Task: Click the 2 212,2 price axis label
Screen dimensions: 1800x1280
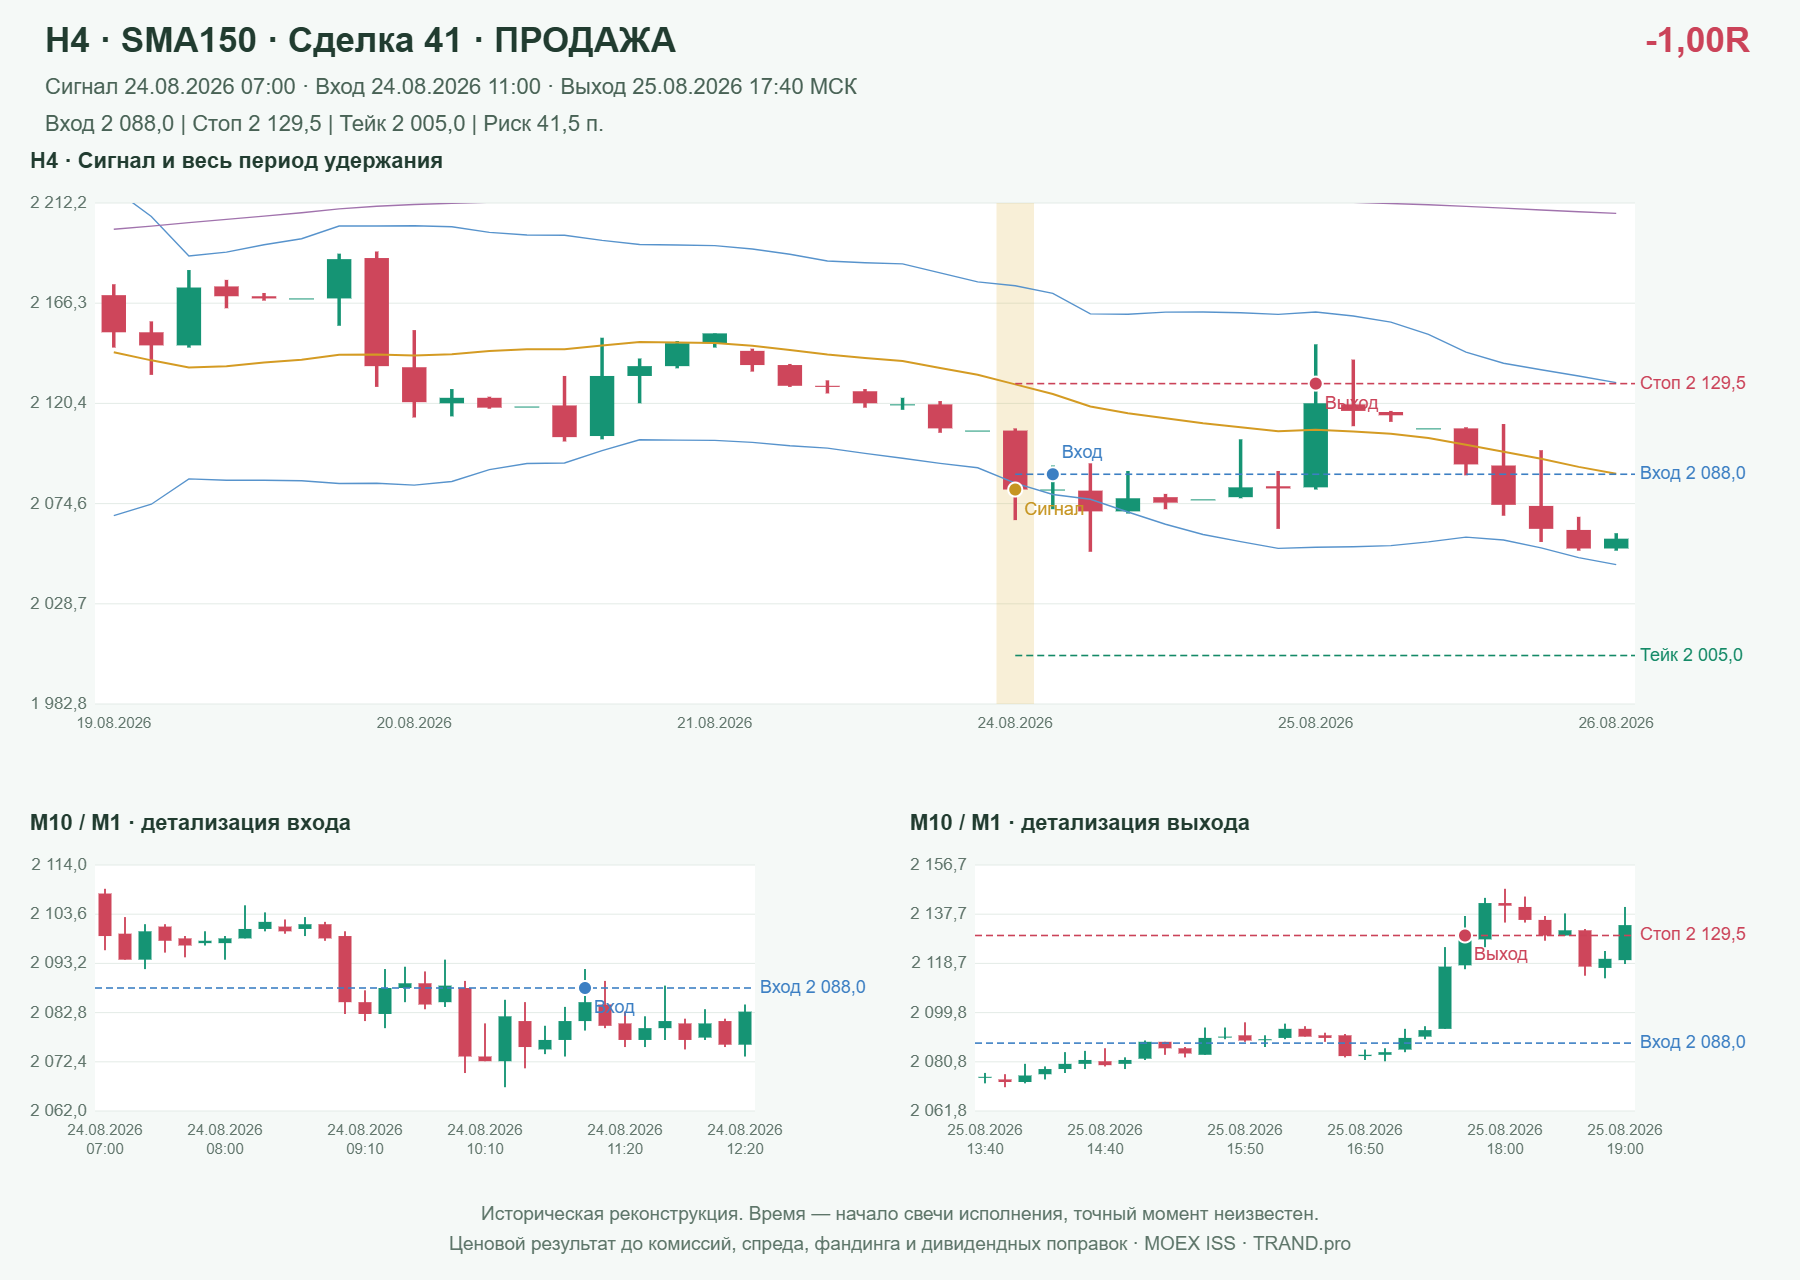Action: point(58,203)
